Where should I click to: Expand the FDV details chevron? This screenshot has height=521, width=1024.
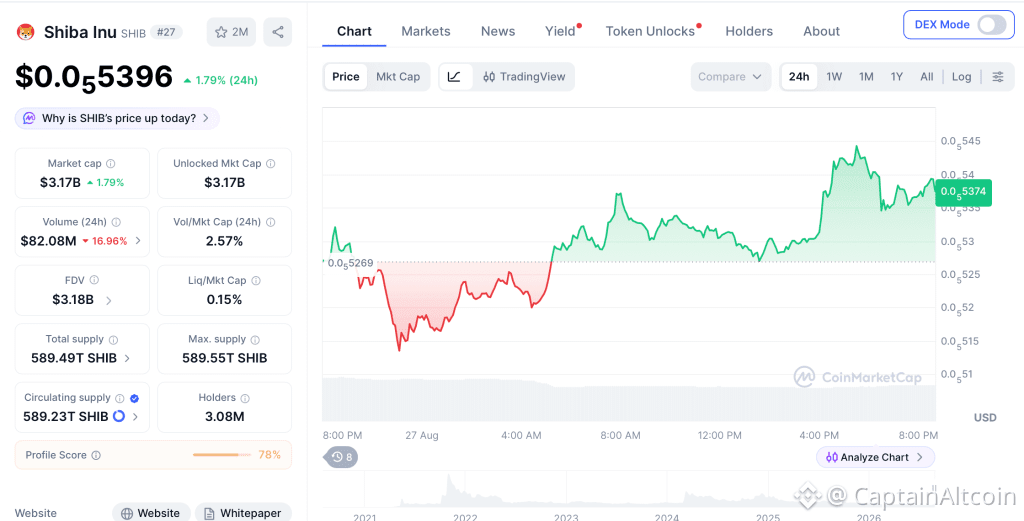(108, 300)
